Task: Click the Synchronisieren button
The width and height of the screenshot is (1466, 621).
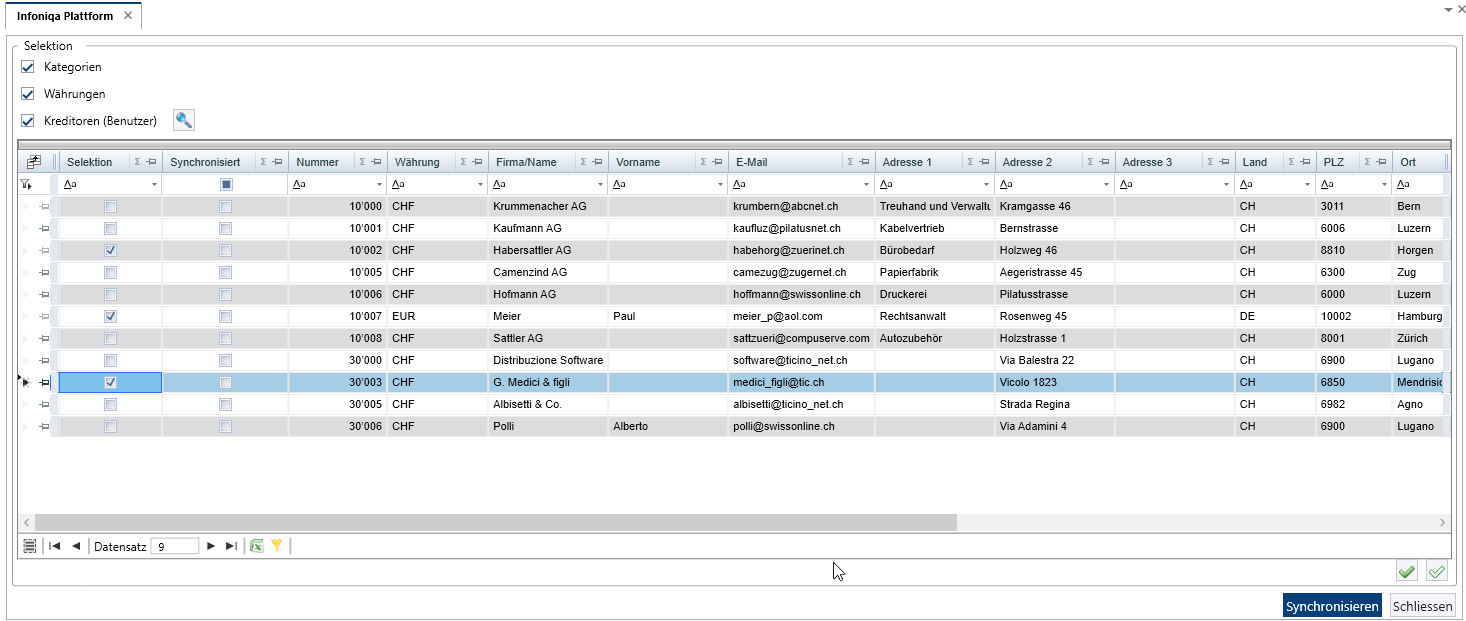Action: coord(1333,606)
